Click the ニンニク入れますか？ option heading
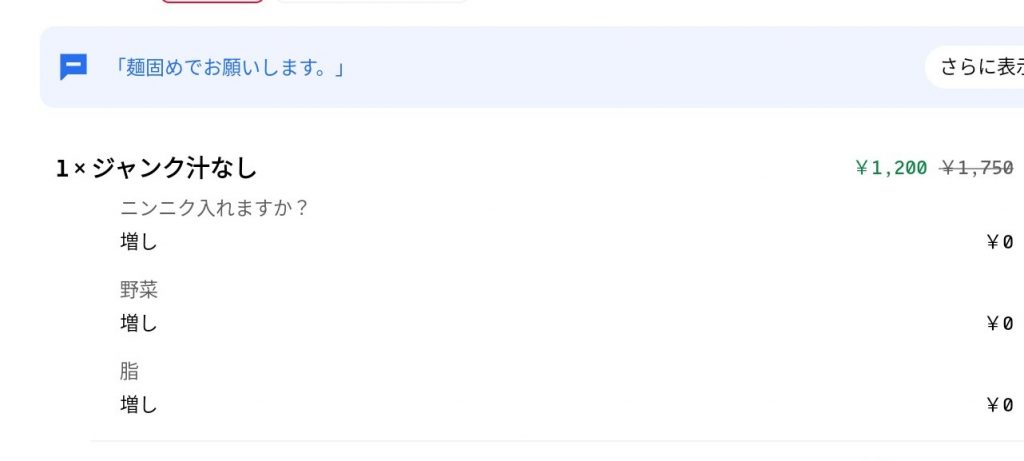 213,209
